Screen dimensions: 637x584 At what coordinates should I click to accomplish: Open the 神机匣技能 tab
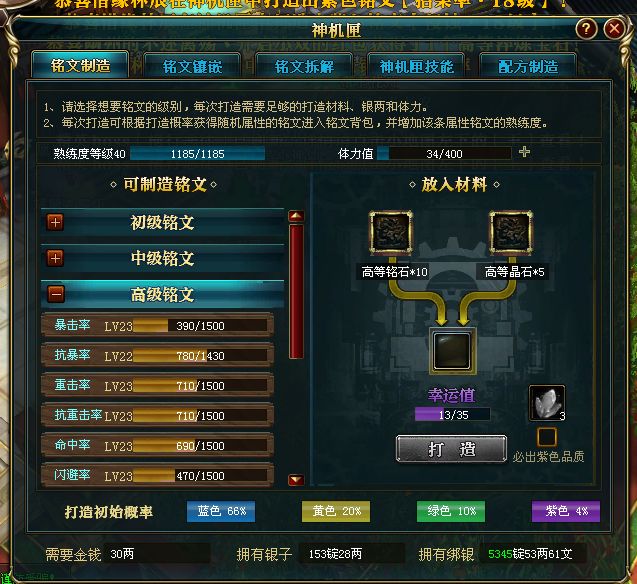coord(416,66)
